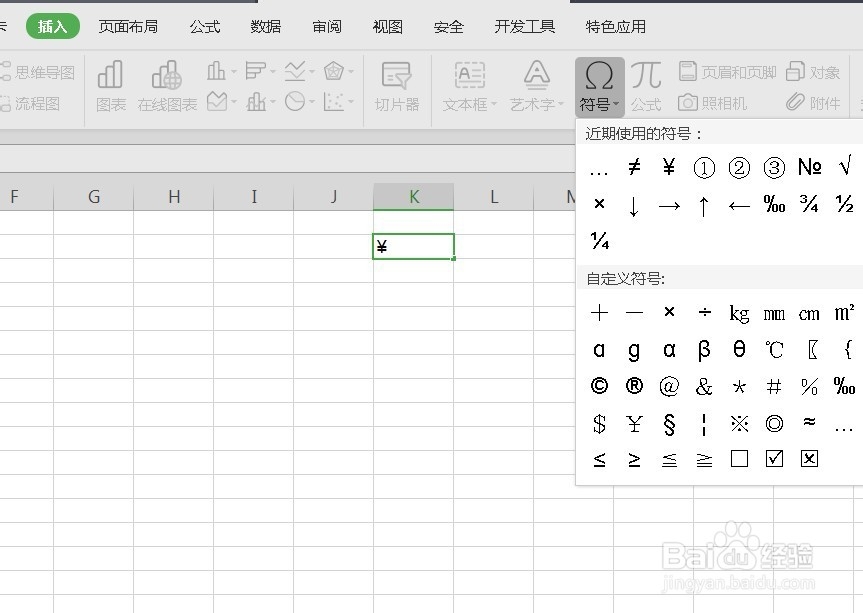Screen dimensions: 863x613
Task: Switch to the 数据 tab
Action: tap(265, 26)
